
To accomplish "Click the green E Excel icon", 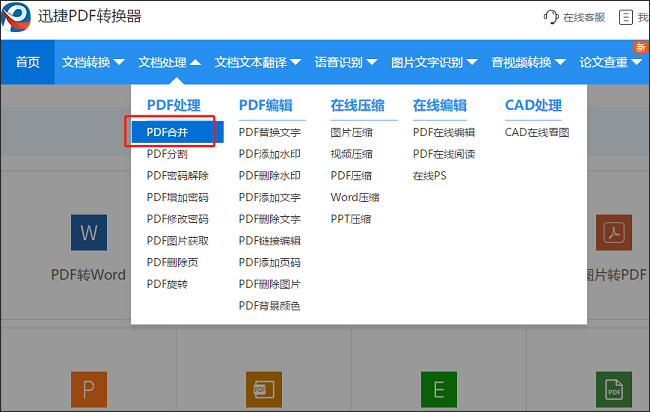I will tap(439, 390).
